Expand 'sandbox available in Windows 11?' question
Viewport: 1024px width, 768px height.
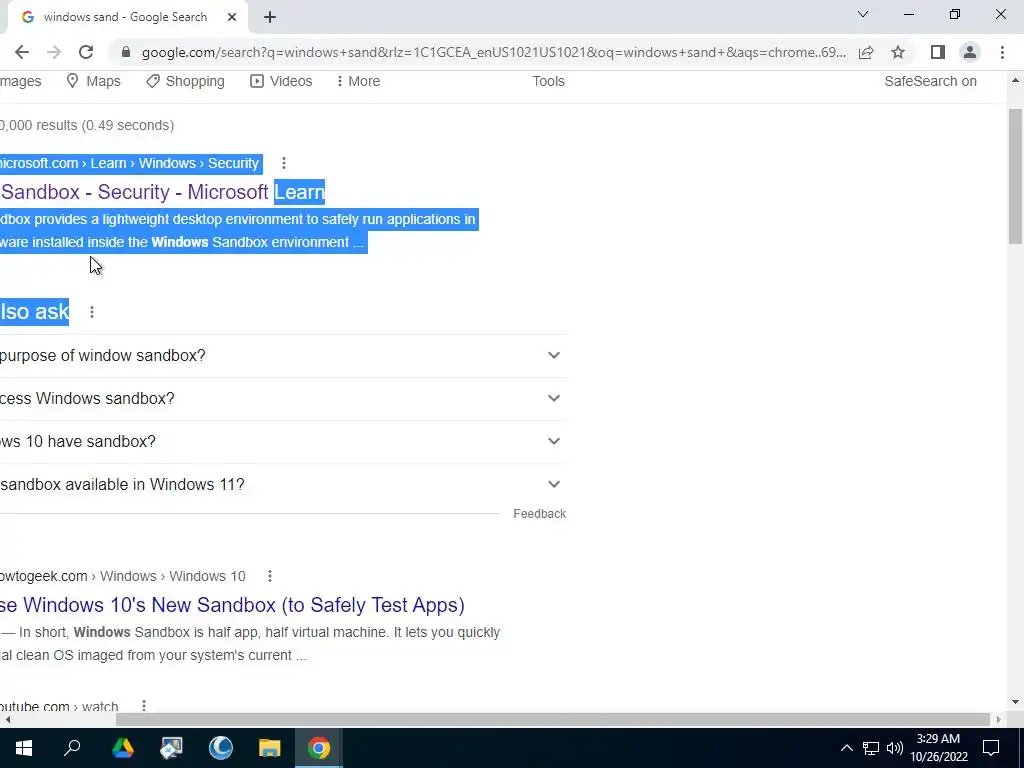[283, 485]
